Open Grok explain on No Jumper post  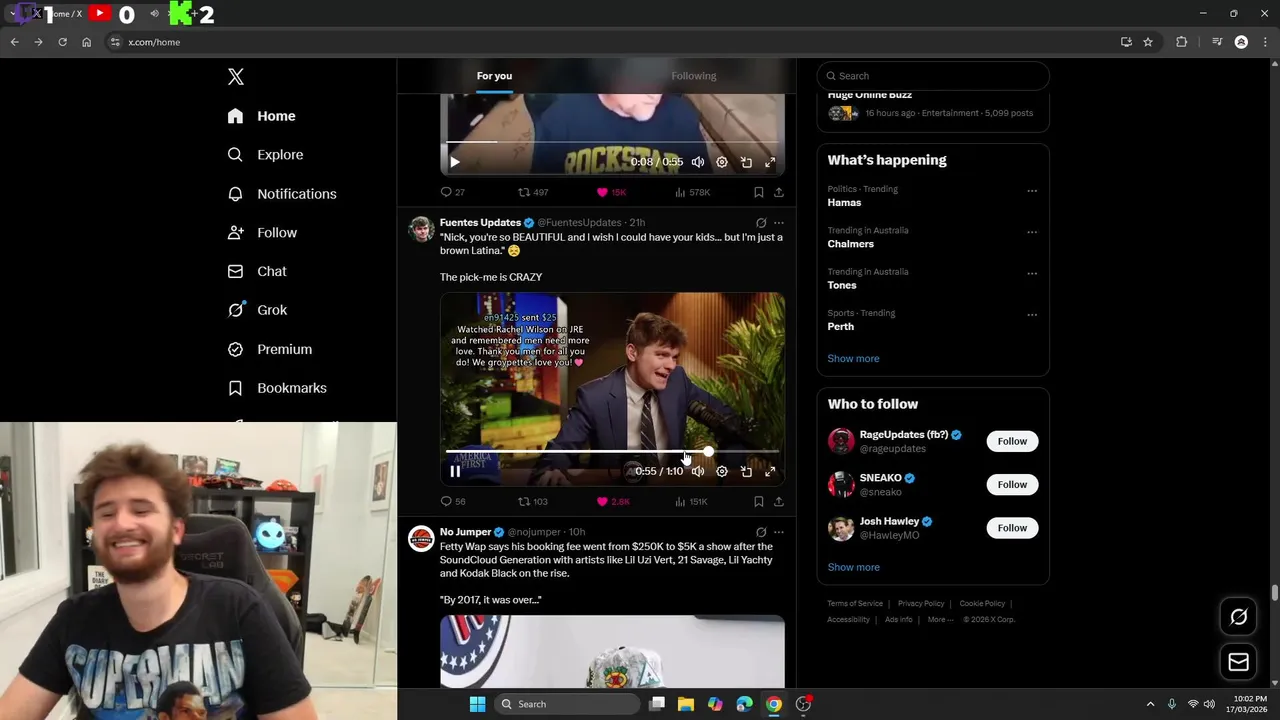pyautogui.click(x=761, y=532)
